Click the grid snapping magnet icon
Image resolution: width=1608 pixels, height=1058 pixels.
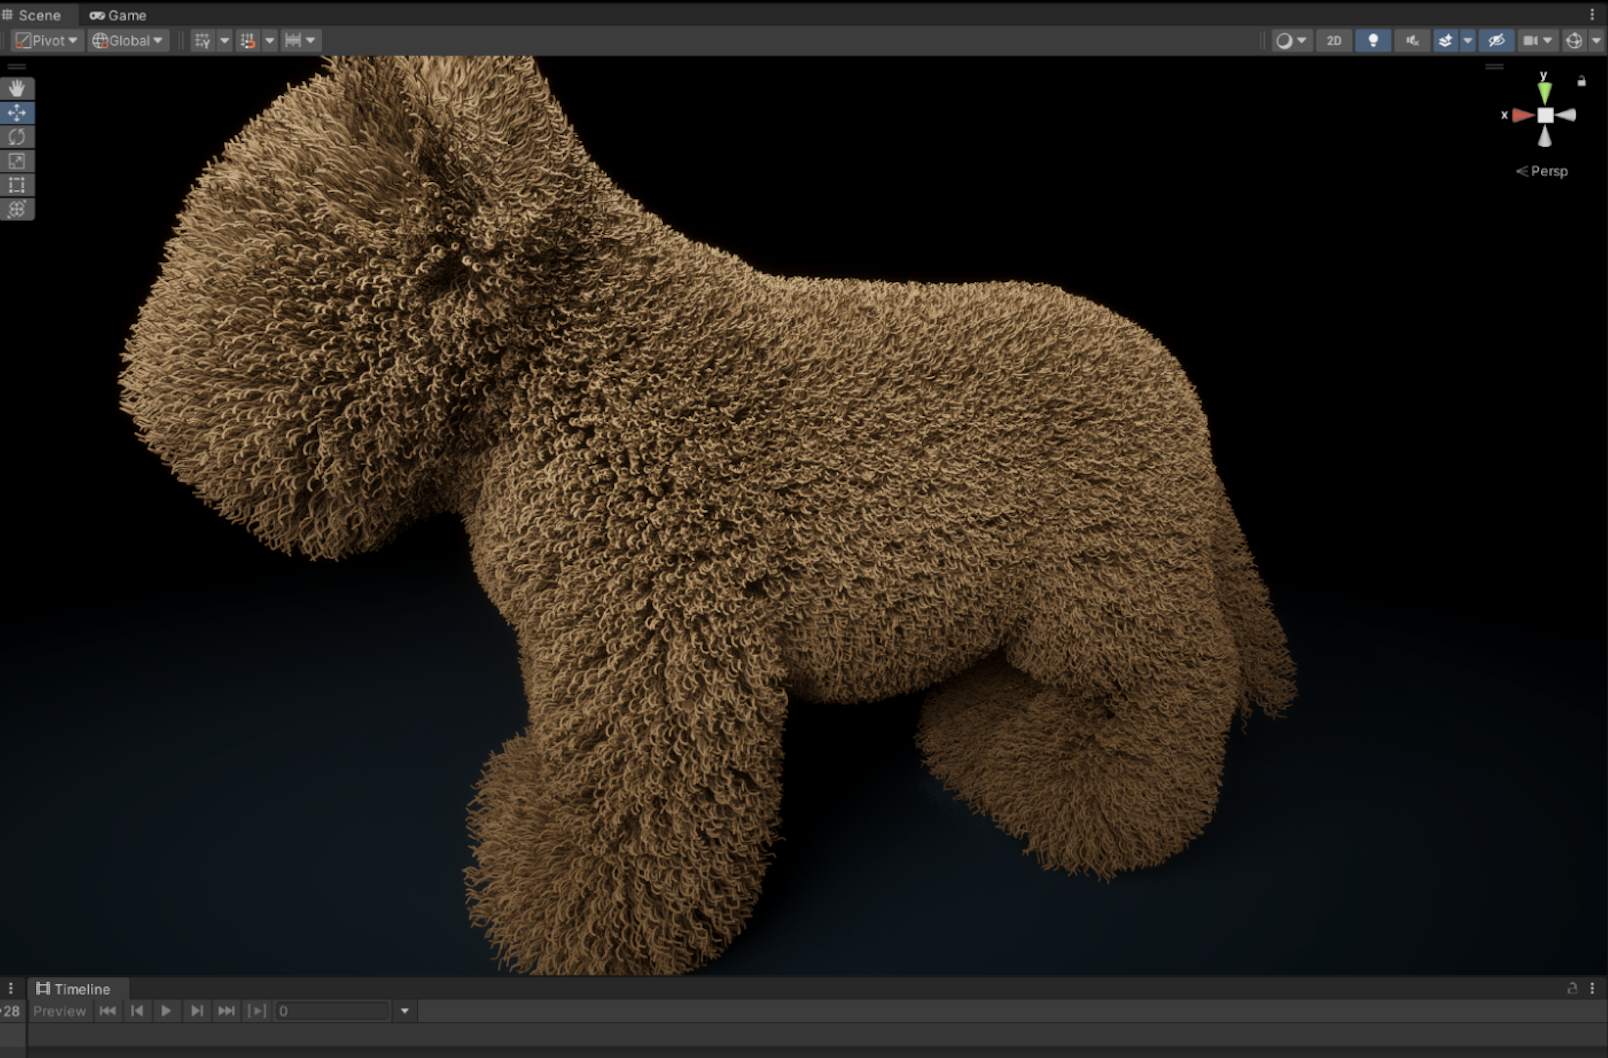(x=247, y=41)
